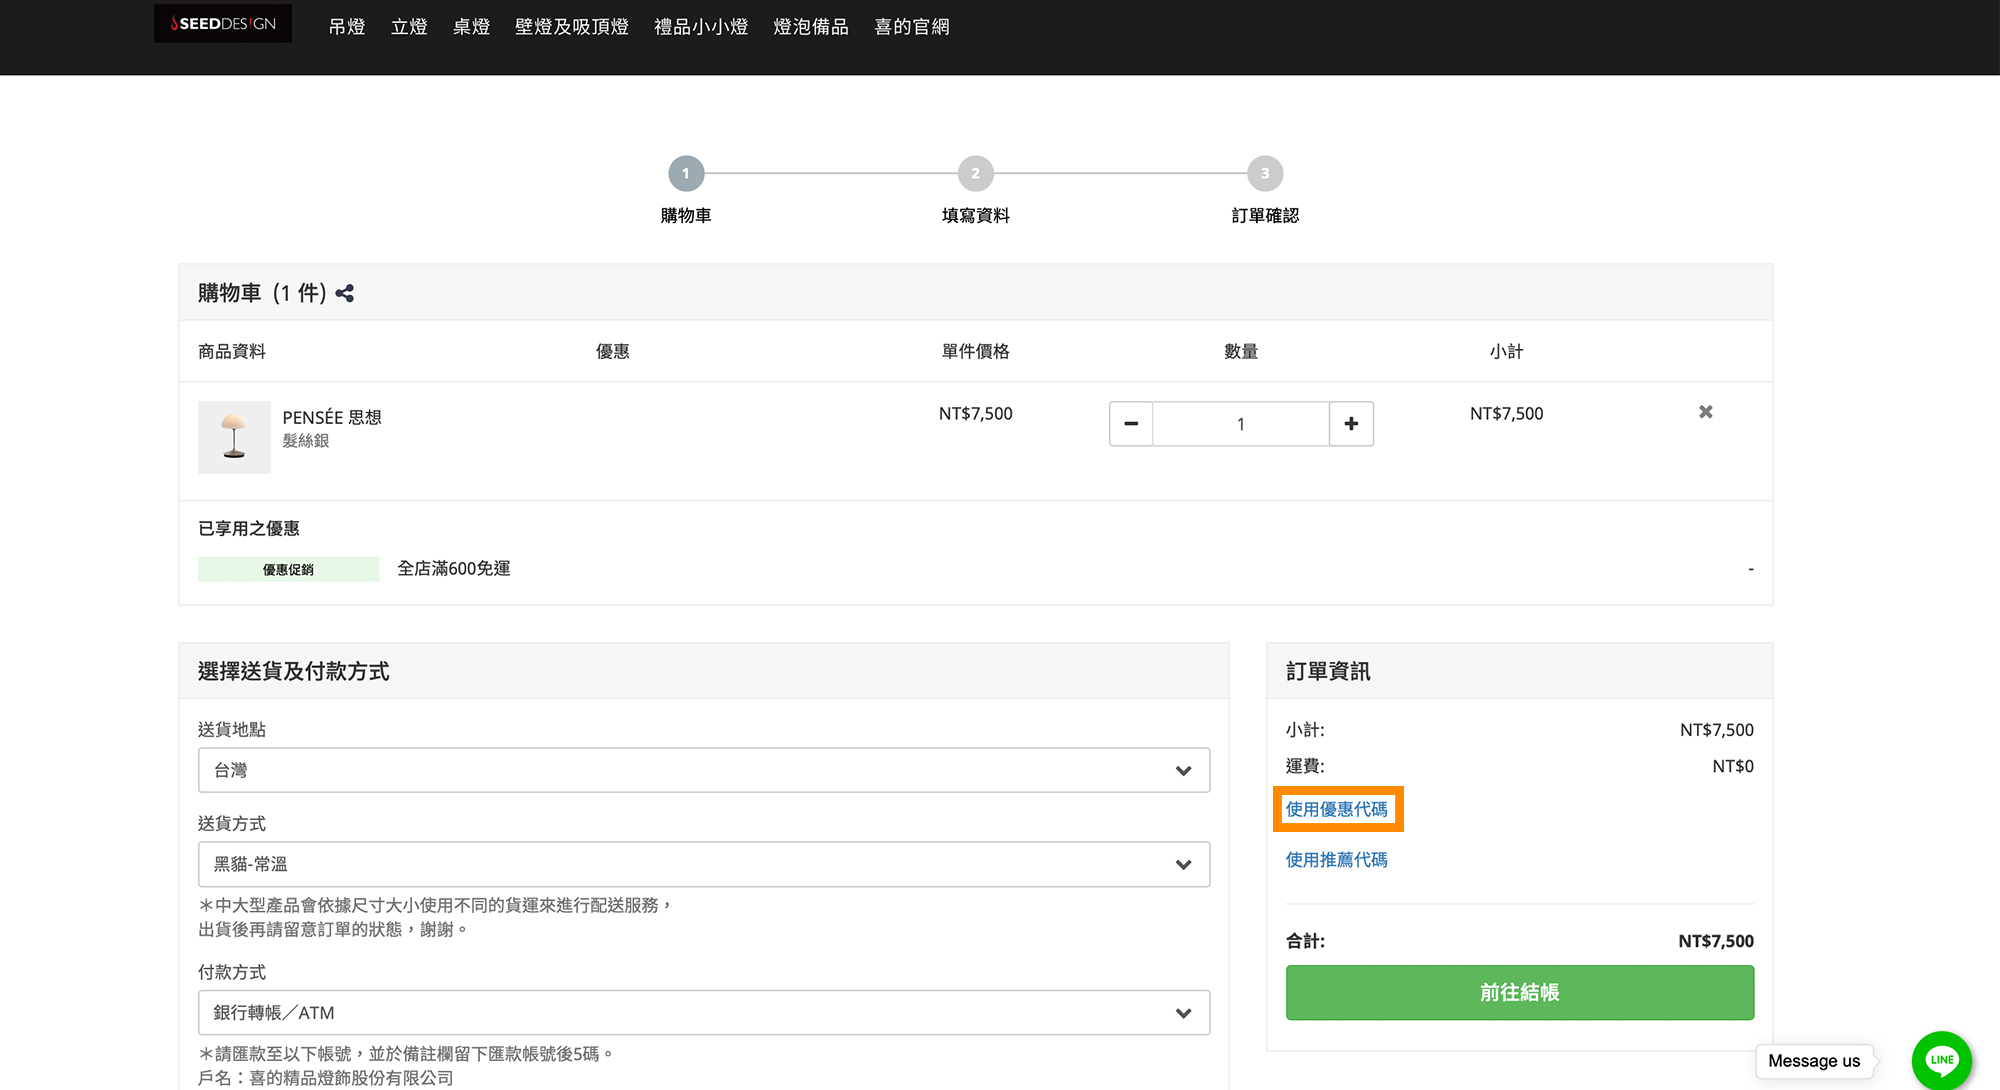
Task: Decrease quantity with minus button
Action: pyautogui.click(x=1131, y=424)
